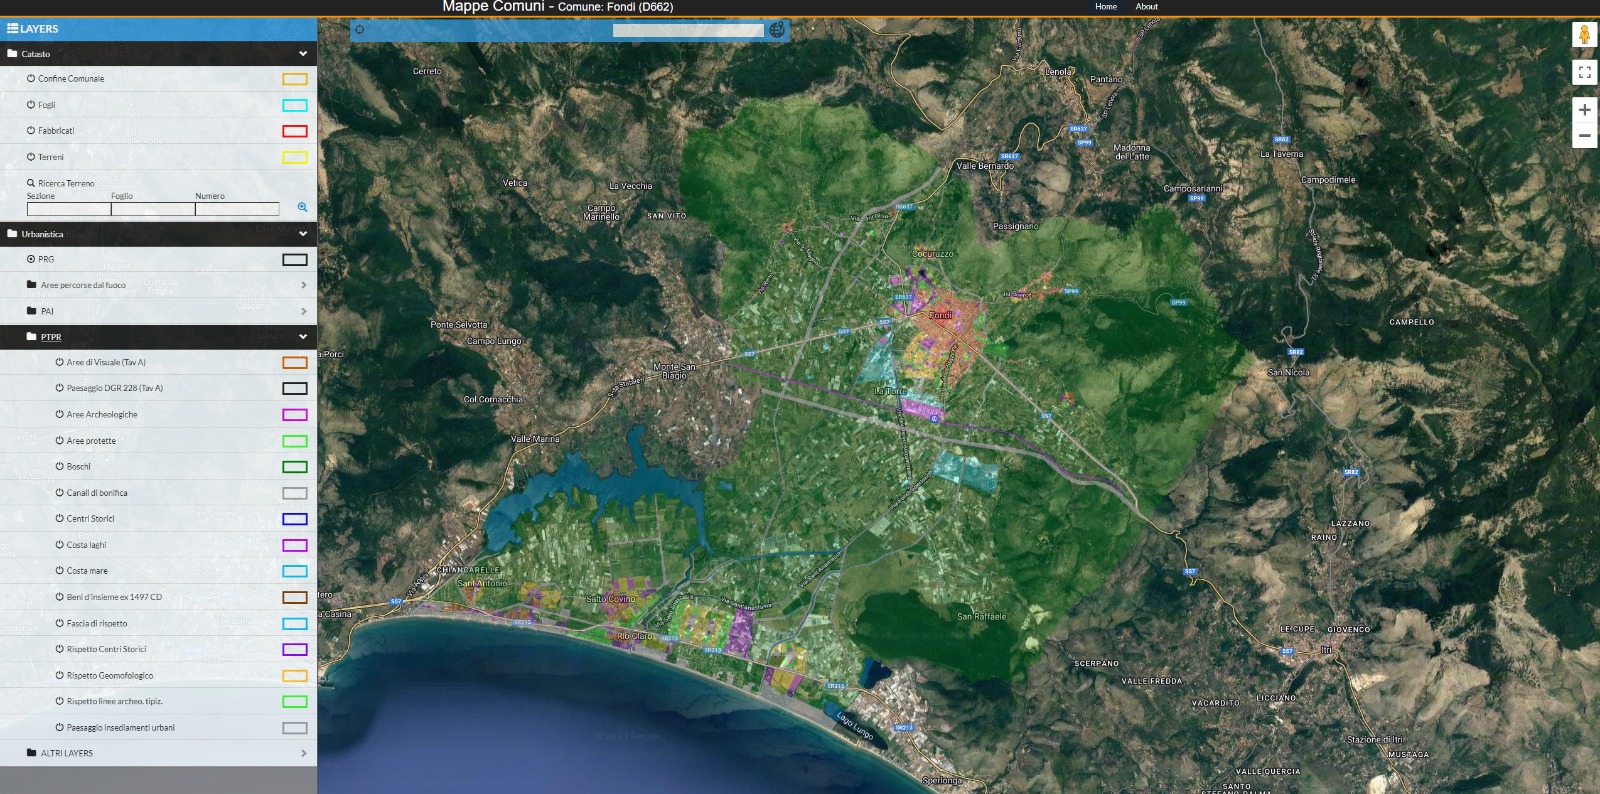
Task: Click the crosshair locate icon
Action: tap(360, 30)
